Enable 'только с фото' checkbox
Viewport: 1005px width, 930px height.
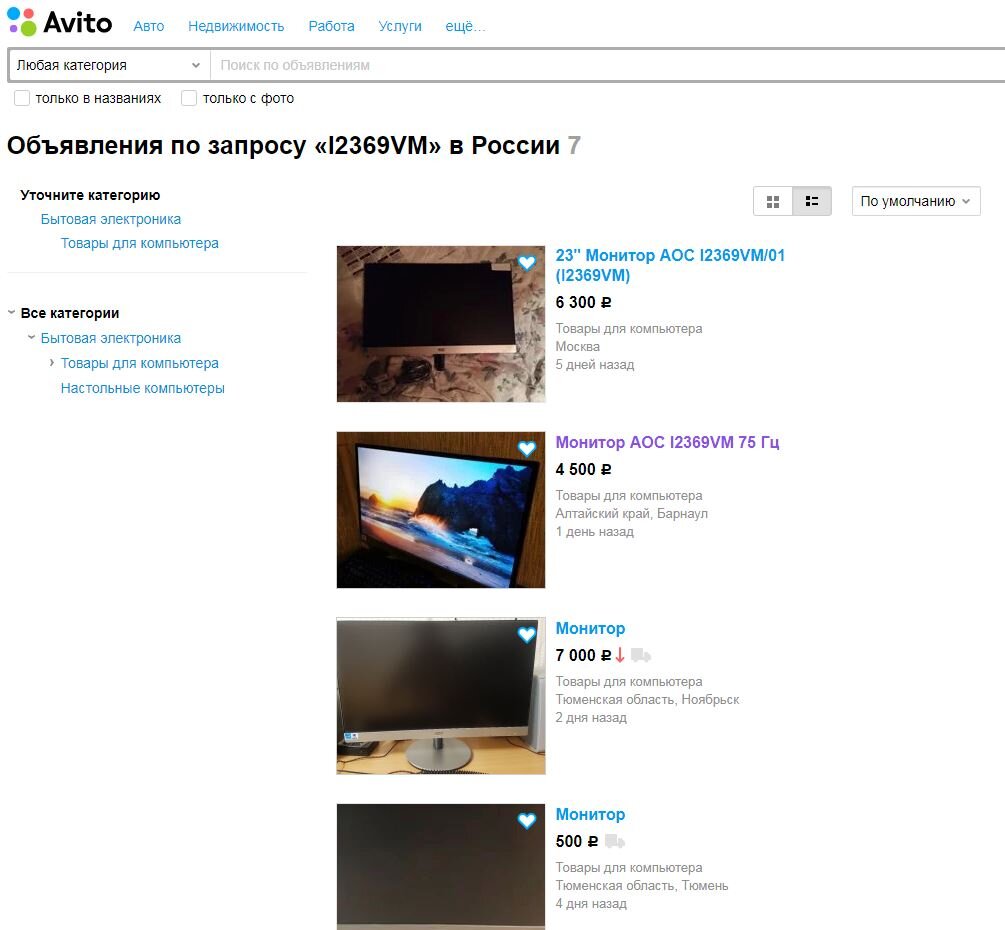[189, 98]
